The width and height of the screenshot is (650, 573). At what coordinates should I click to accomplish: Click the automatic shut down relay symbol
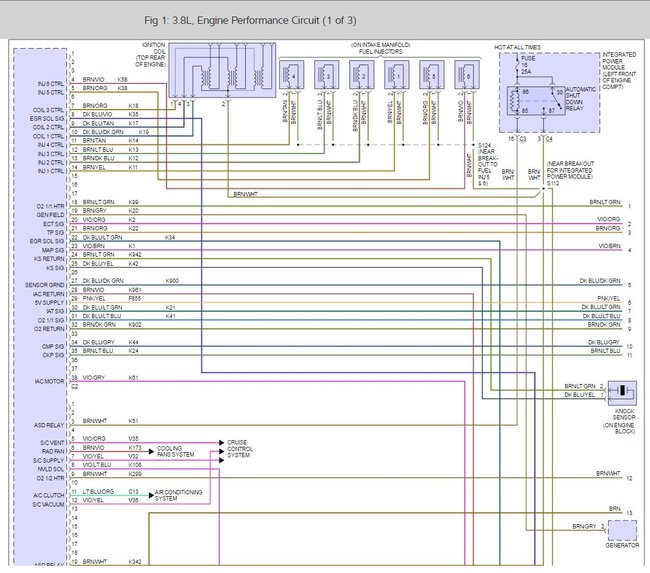coord(537,100)
